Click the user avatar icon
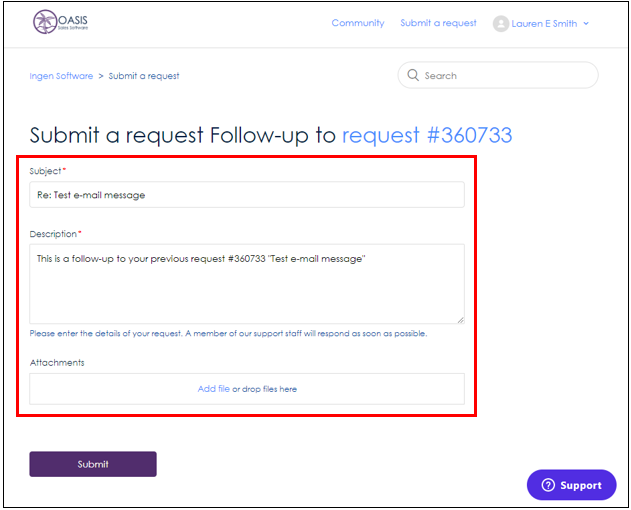 coord(501,24)
